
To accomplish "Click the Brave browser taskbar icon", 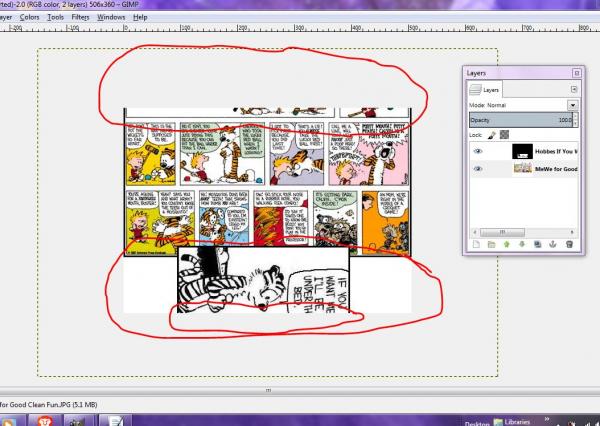I will click(x=45, y=421).
